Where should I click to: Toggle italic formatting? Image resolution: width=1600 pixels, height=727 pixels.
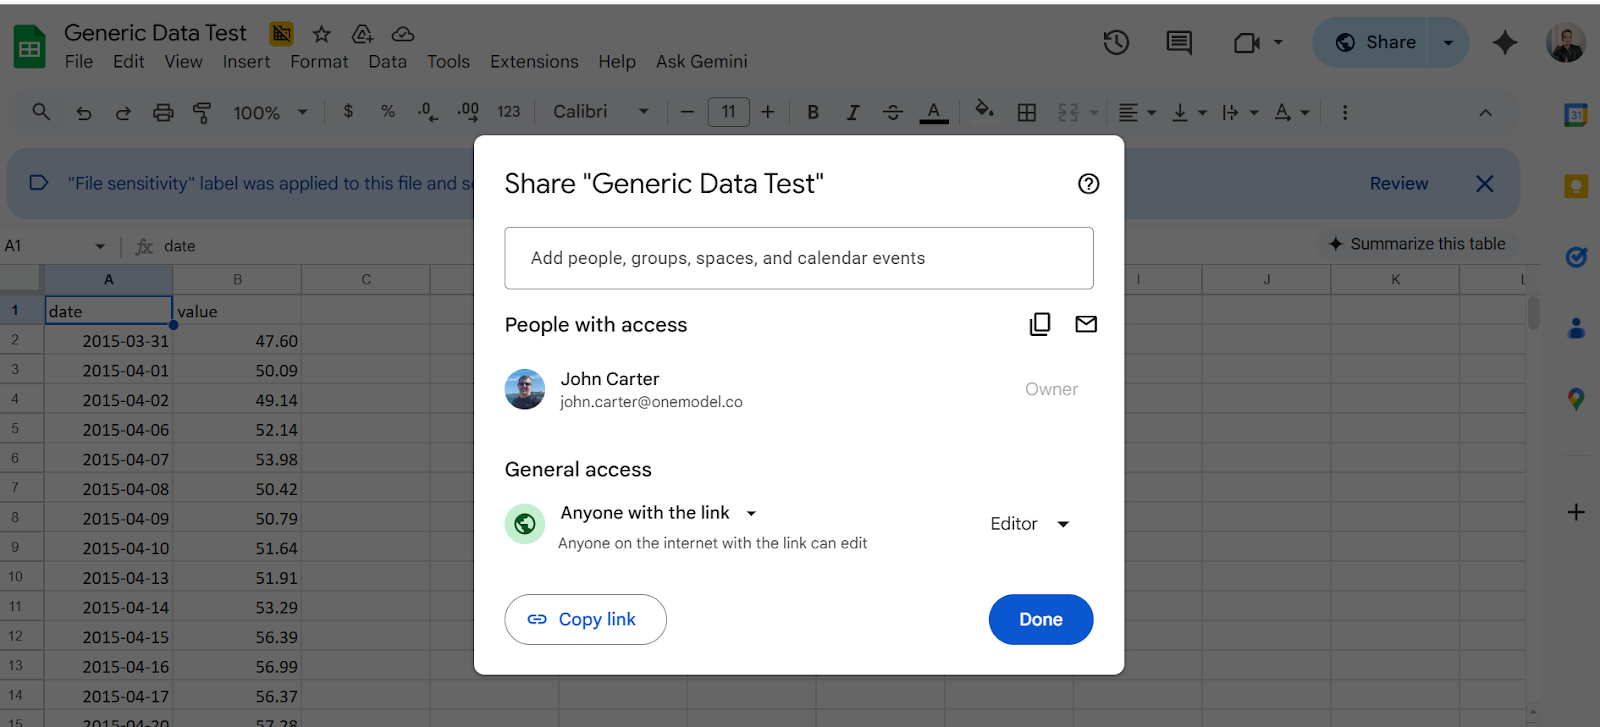click(853, 112)
